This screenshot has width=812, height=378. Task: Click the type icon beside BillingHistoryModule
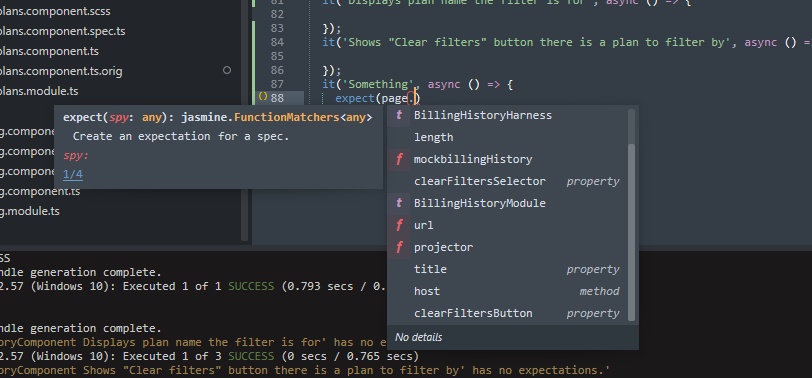[399, 203]
